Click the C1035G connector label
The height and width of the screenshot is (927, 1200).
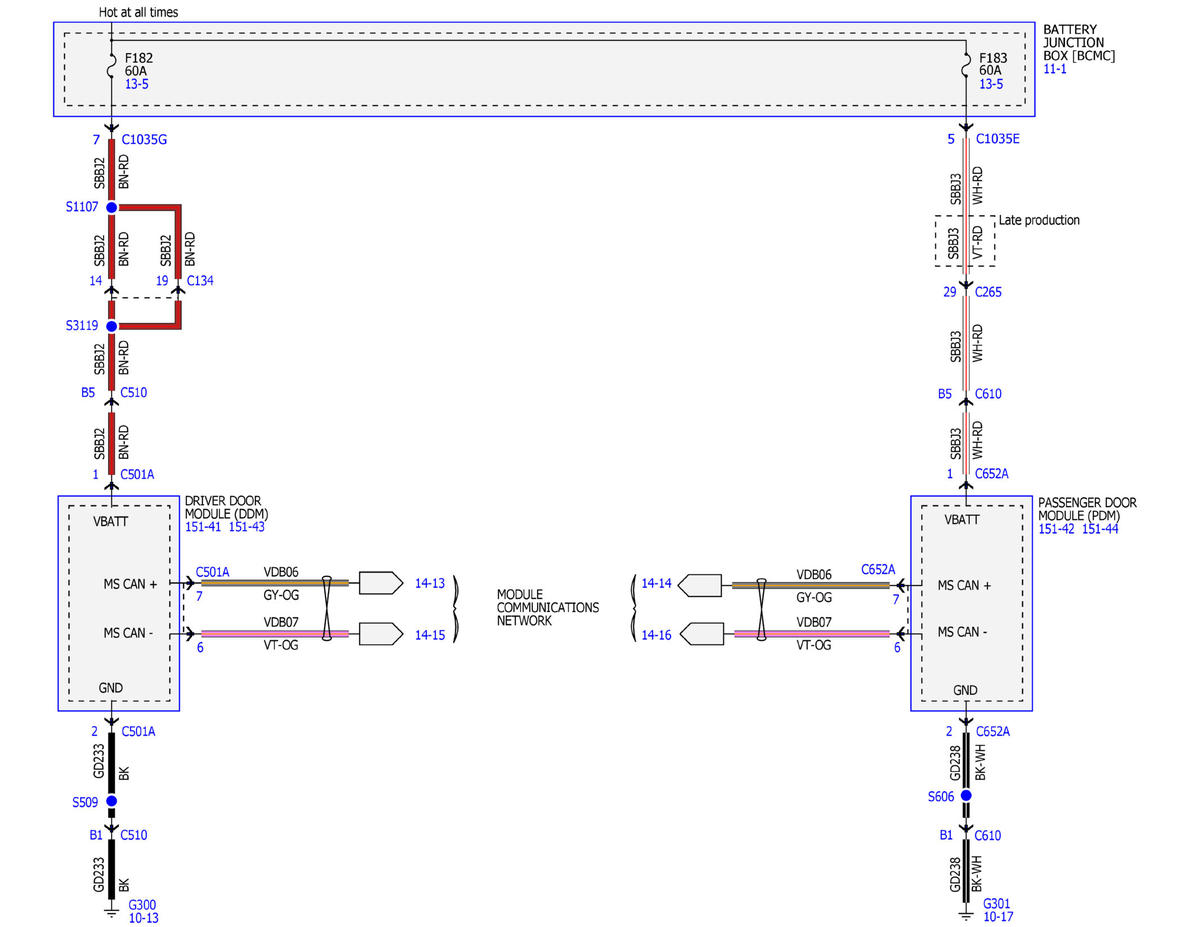[x=144, y=140]
